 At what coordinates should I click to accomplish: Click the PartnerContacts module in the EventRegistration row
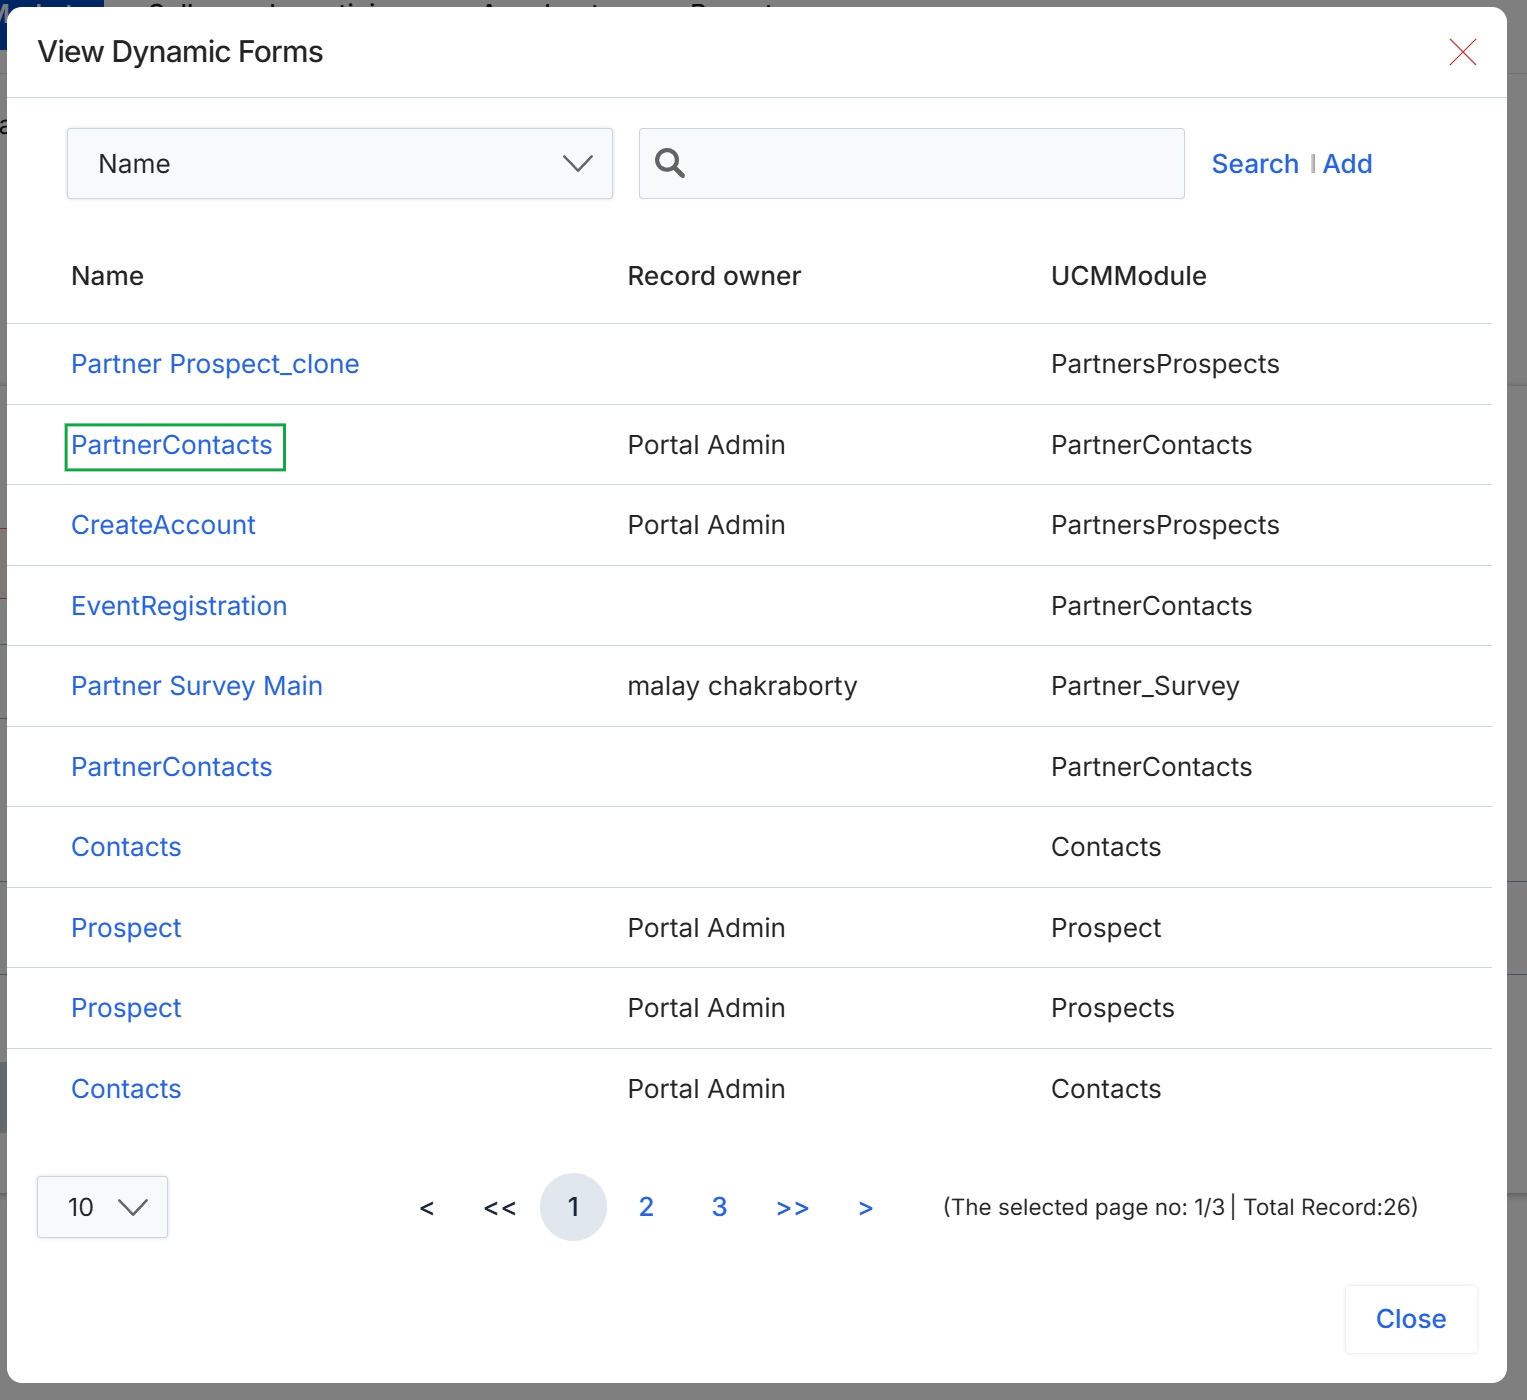point(1151,606)
